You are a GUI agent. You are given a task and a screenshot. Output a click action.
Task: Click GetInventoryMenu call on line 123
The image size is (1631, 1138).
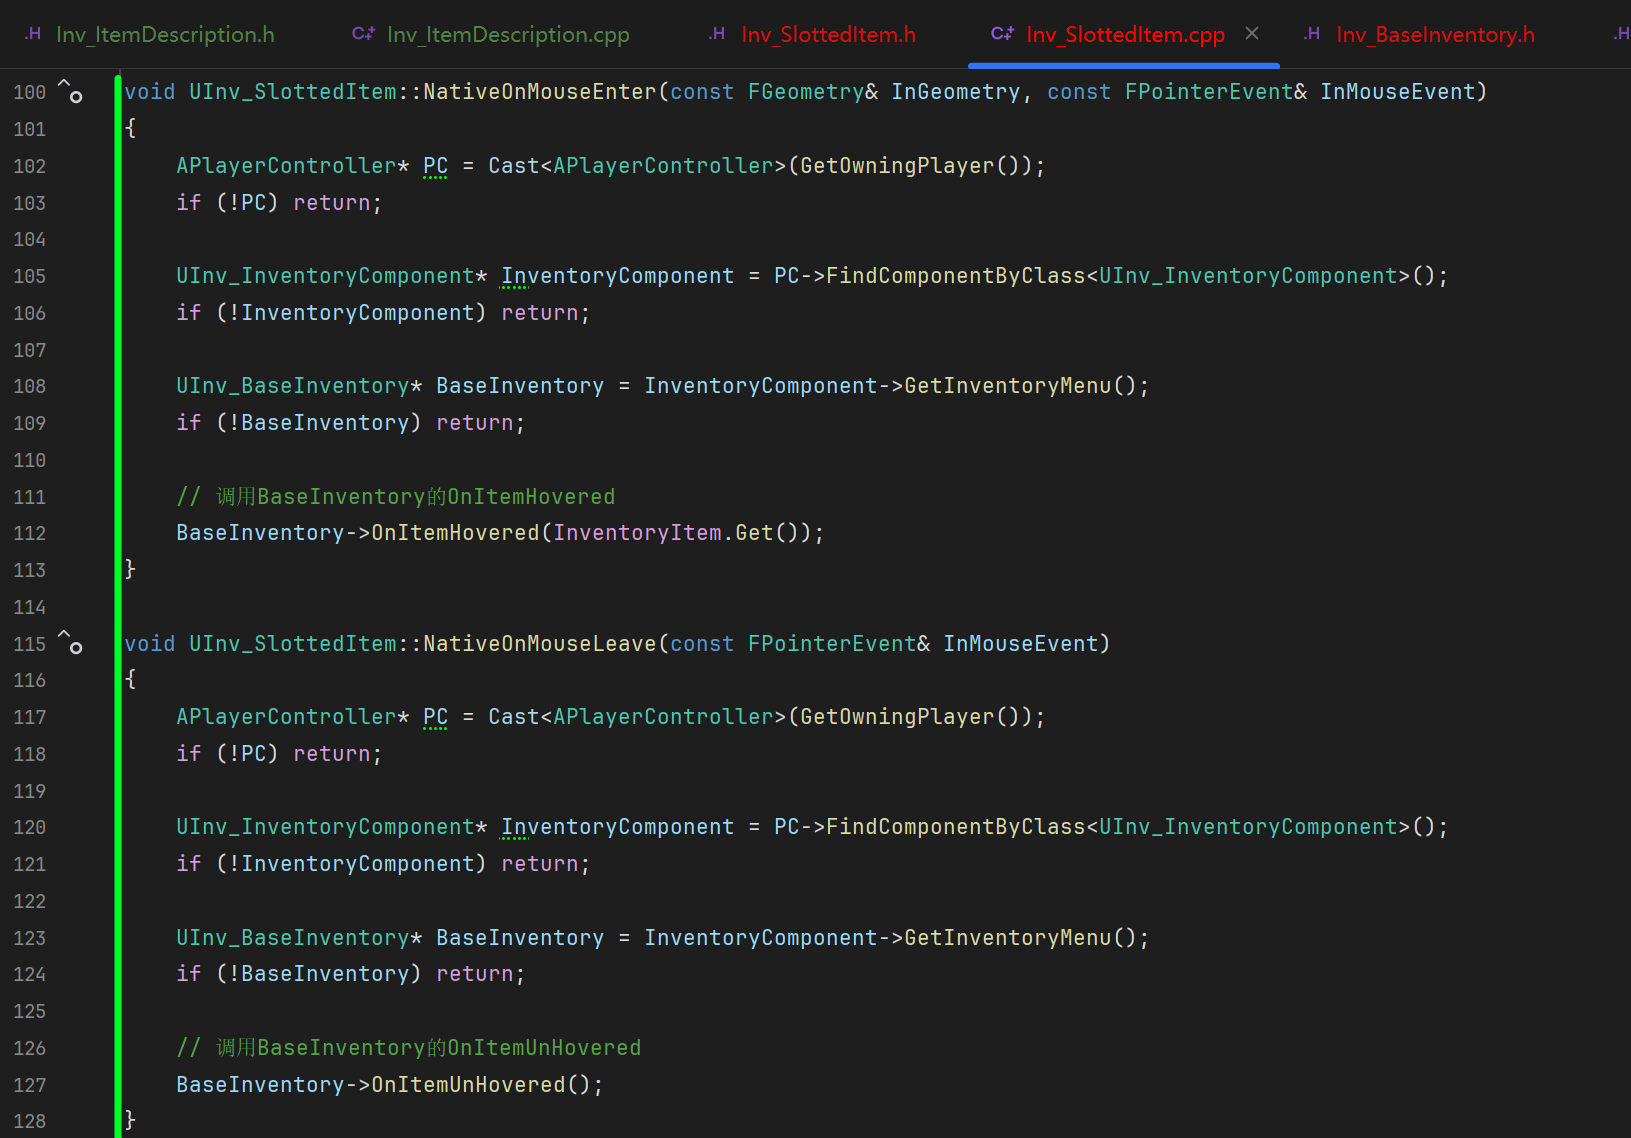click(1008, 938)
